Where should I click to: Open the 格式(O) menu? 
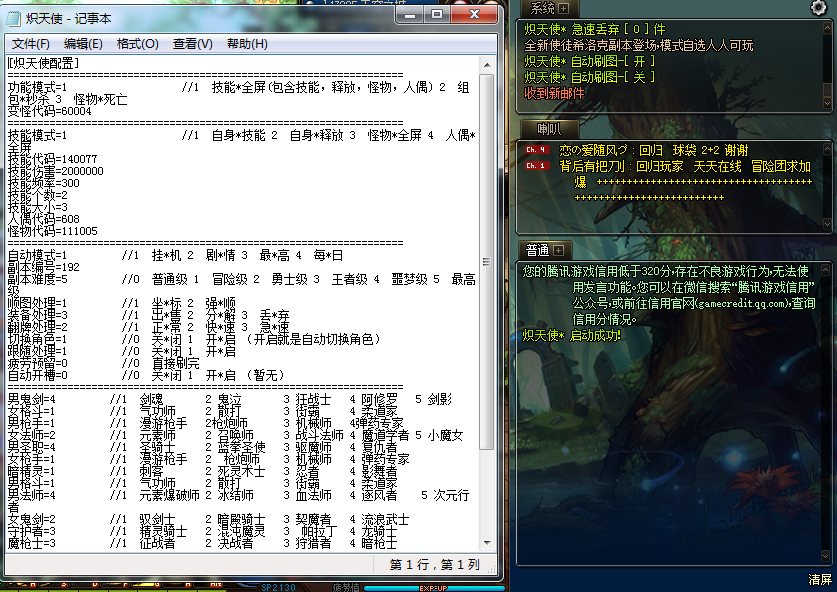[137, 44]
